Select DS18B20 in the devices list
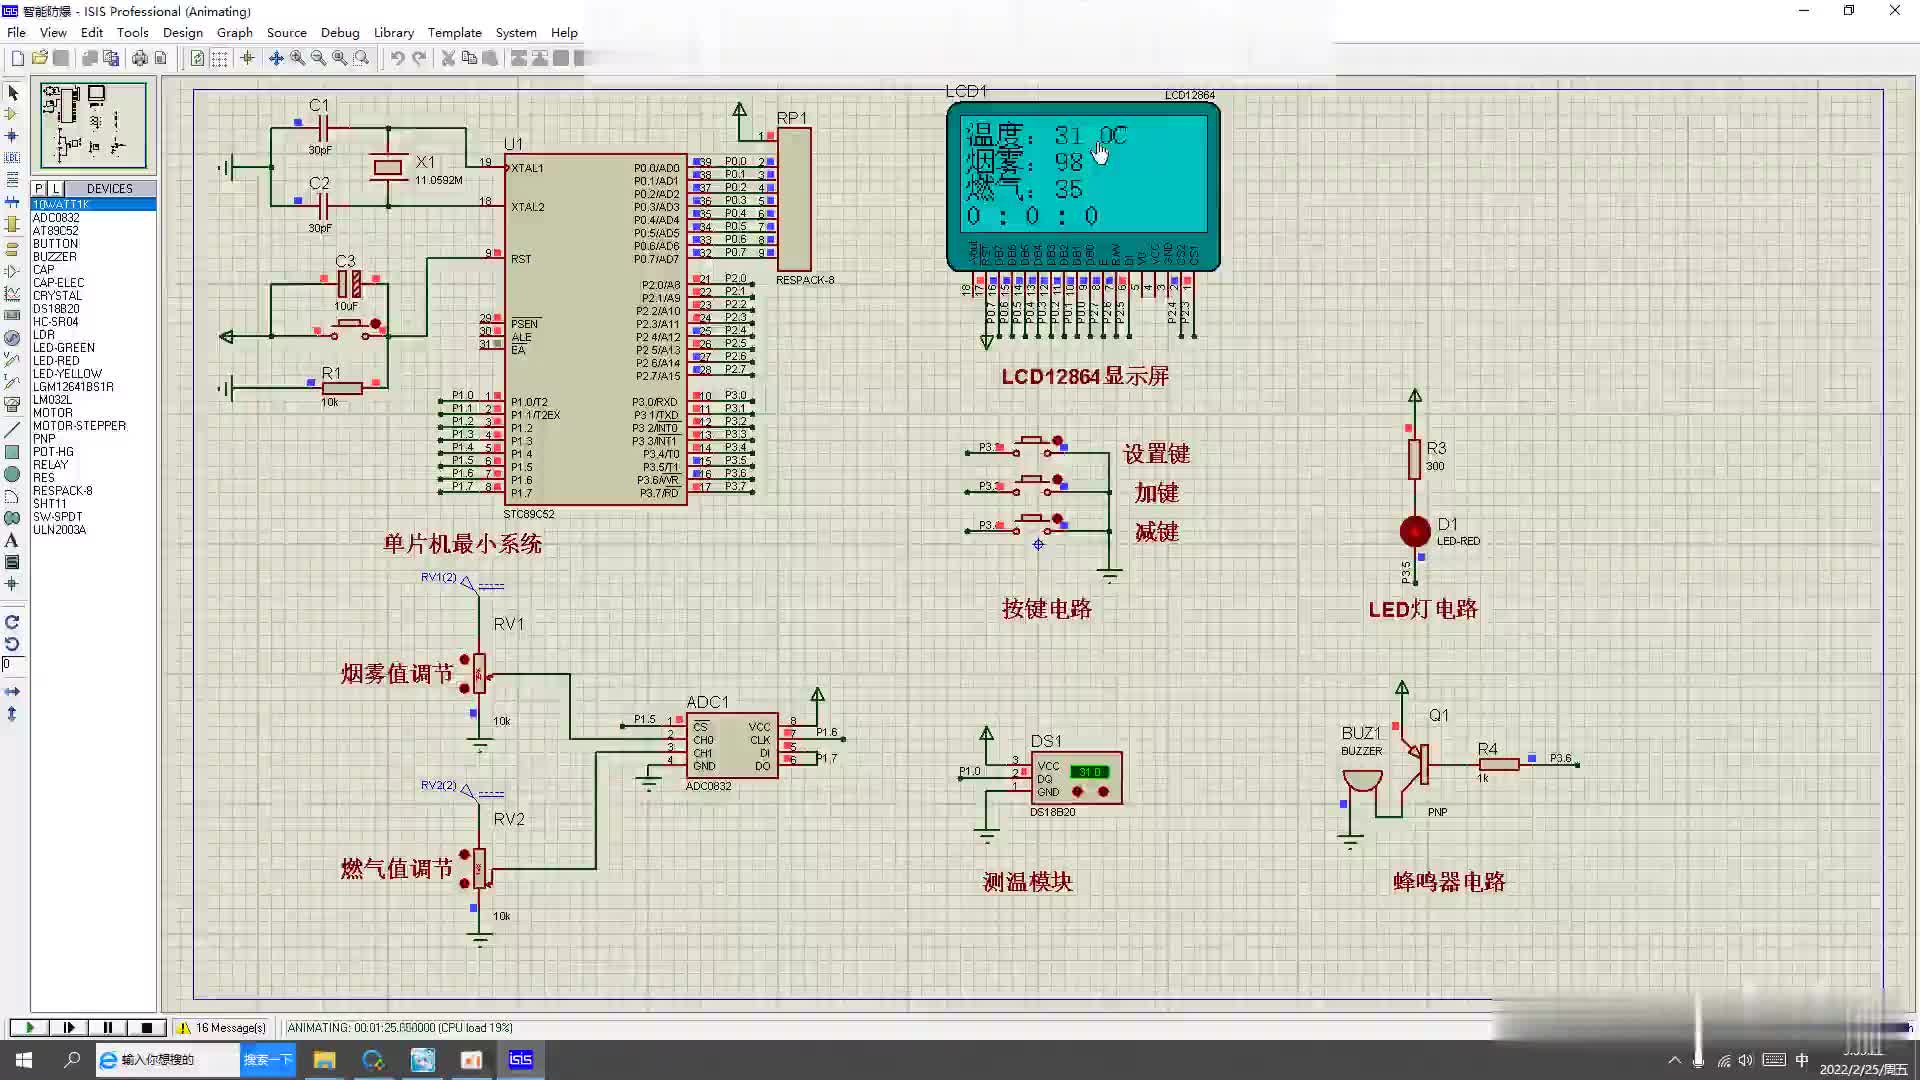The width and height of the screenshot is (1920, 1080). coord(56,308)
